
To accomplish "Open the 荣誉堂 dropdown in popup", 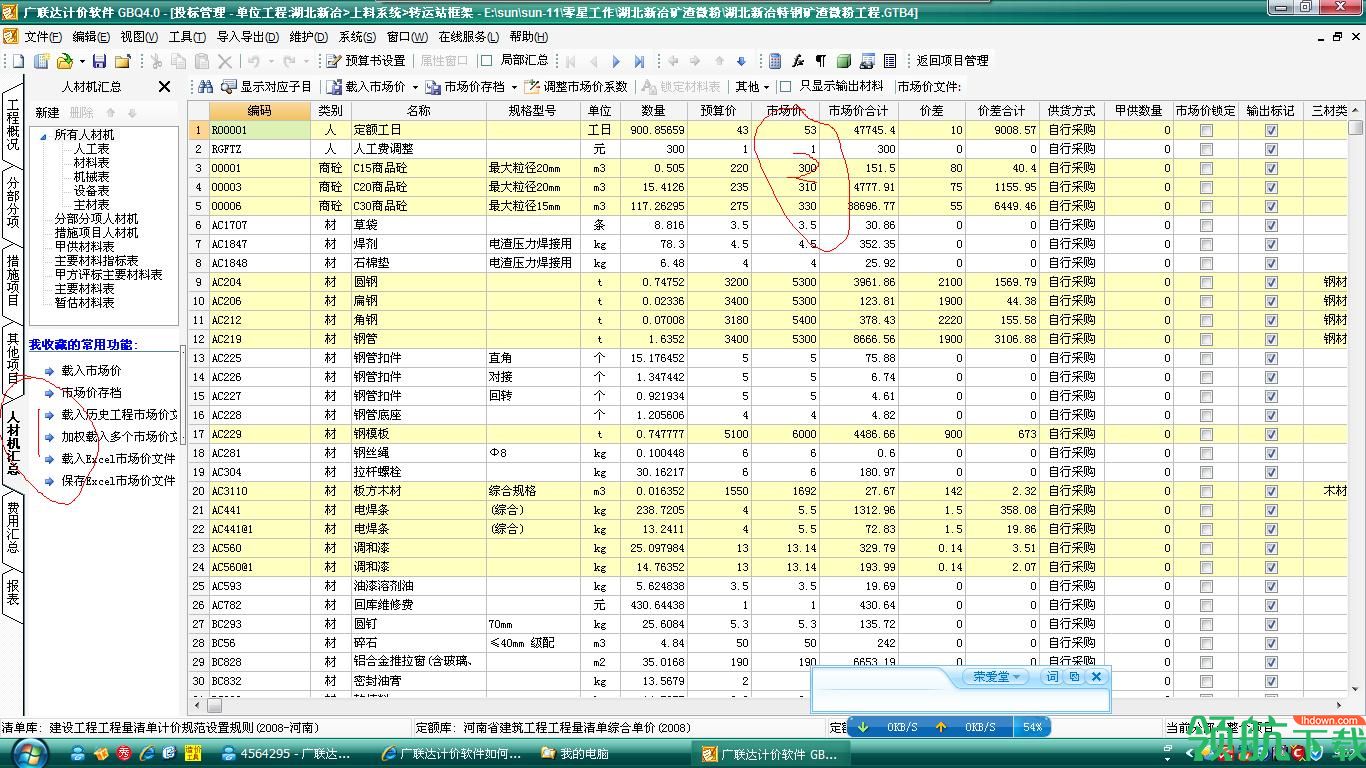I will click(997, 677).
